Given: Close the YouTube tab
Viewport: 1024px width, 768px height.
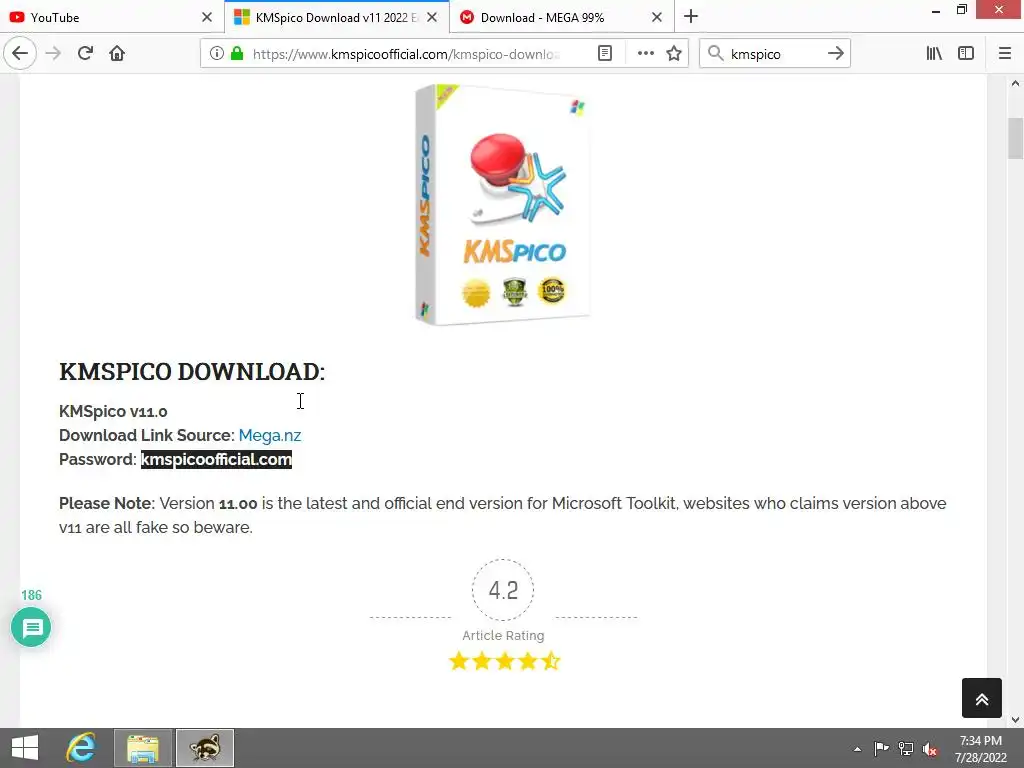Looking at the screenshot, I should pyautogui.click(x=207, y=17).
